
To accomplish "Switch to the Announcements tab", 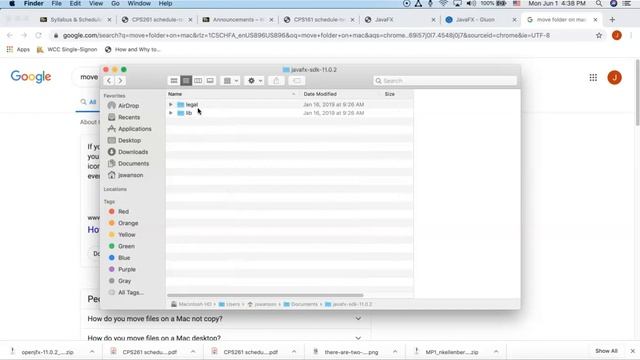I will (x=238, y=20).
